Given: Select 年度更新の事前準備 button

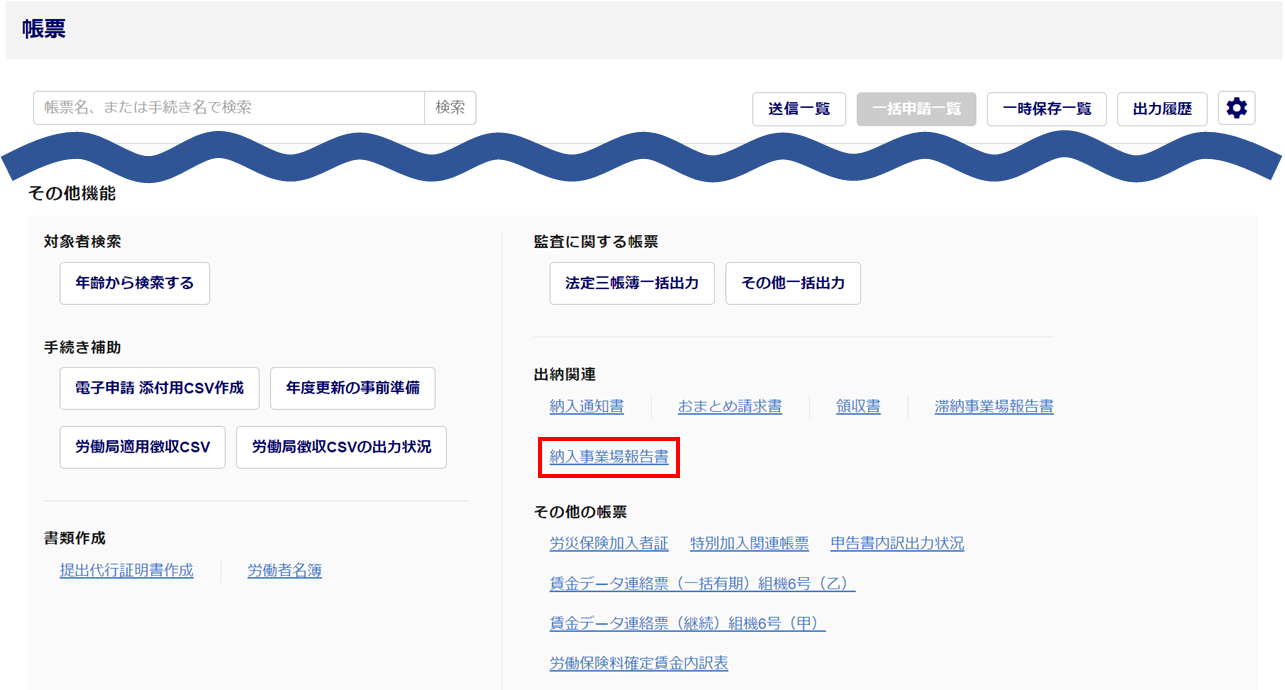Looking at the screenshot, I should click(x=352, y=388).
